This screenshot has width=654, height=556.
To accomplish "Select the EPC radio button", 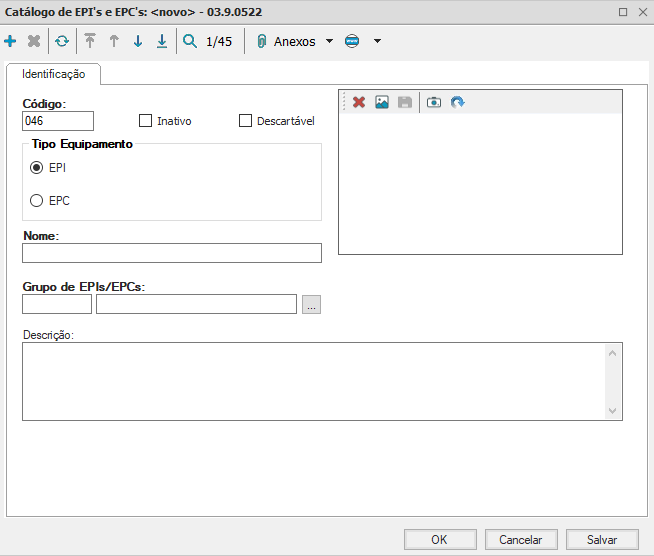I will [x=37, y=200].
